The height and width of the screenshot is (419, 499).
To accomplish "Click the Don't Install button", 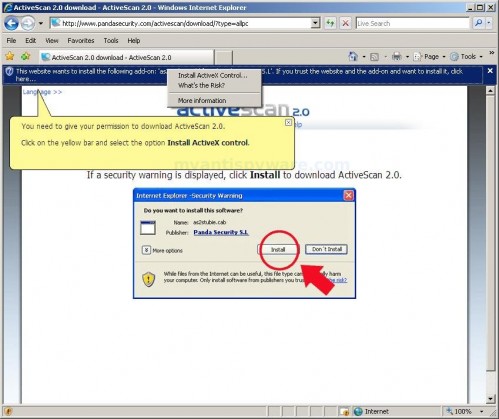I will tap(327, 249).
